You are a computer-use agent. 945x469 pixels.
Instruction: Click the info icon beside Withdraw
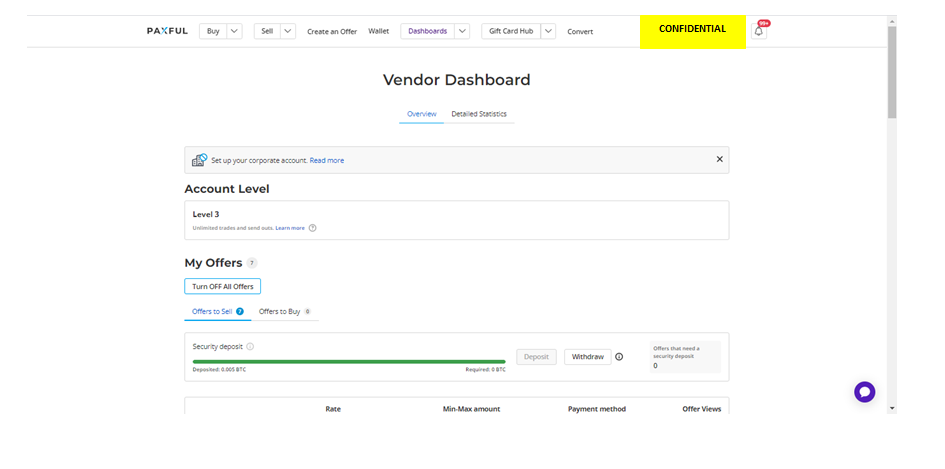point(619,357)
